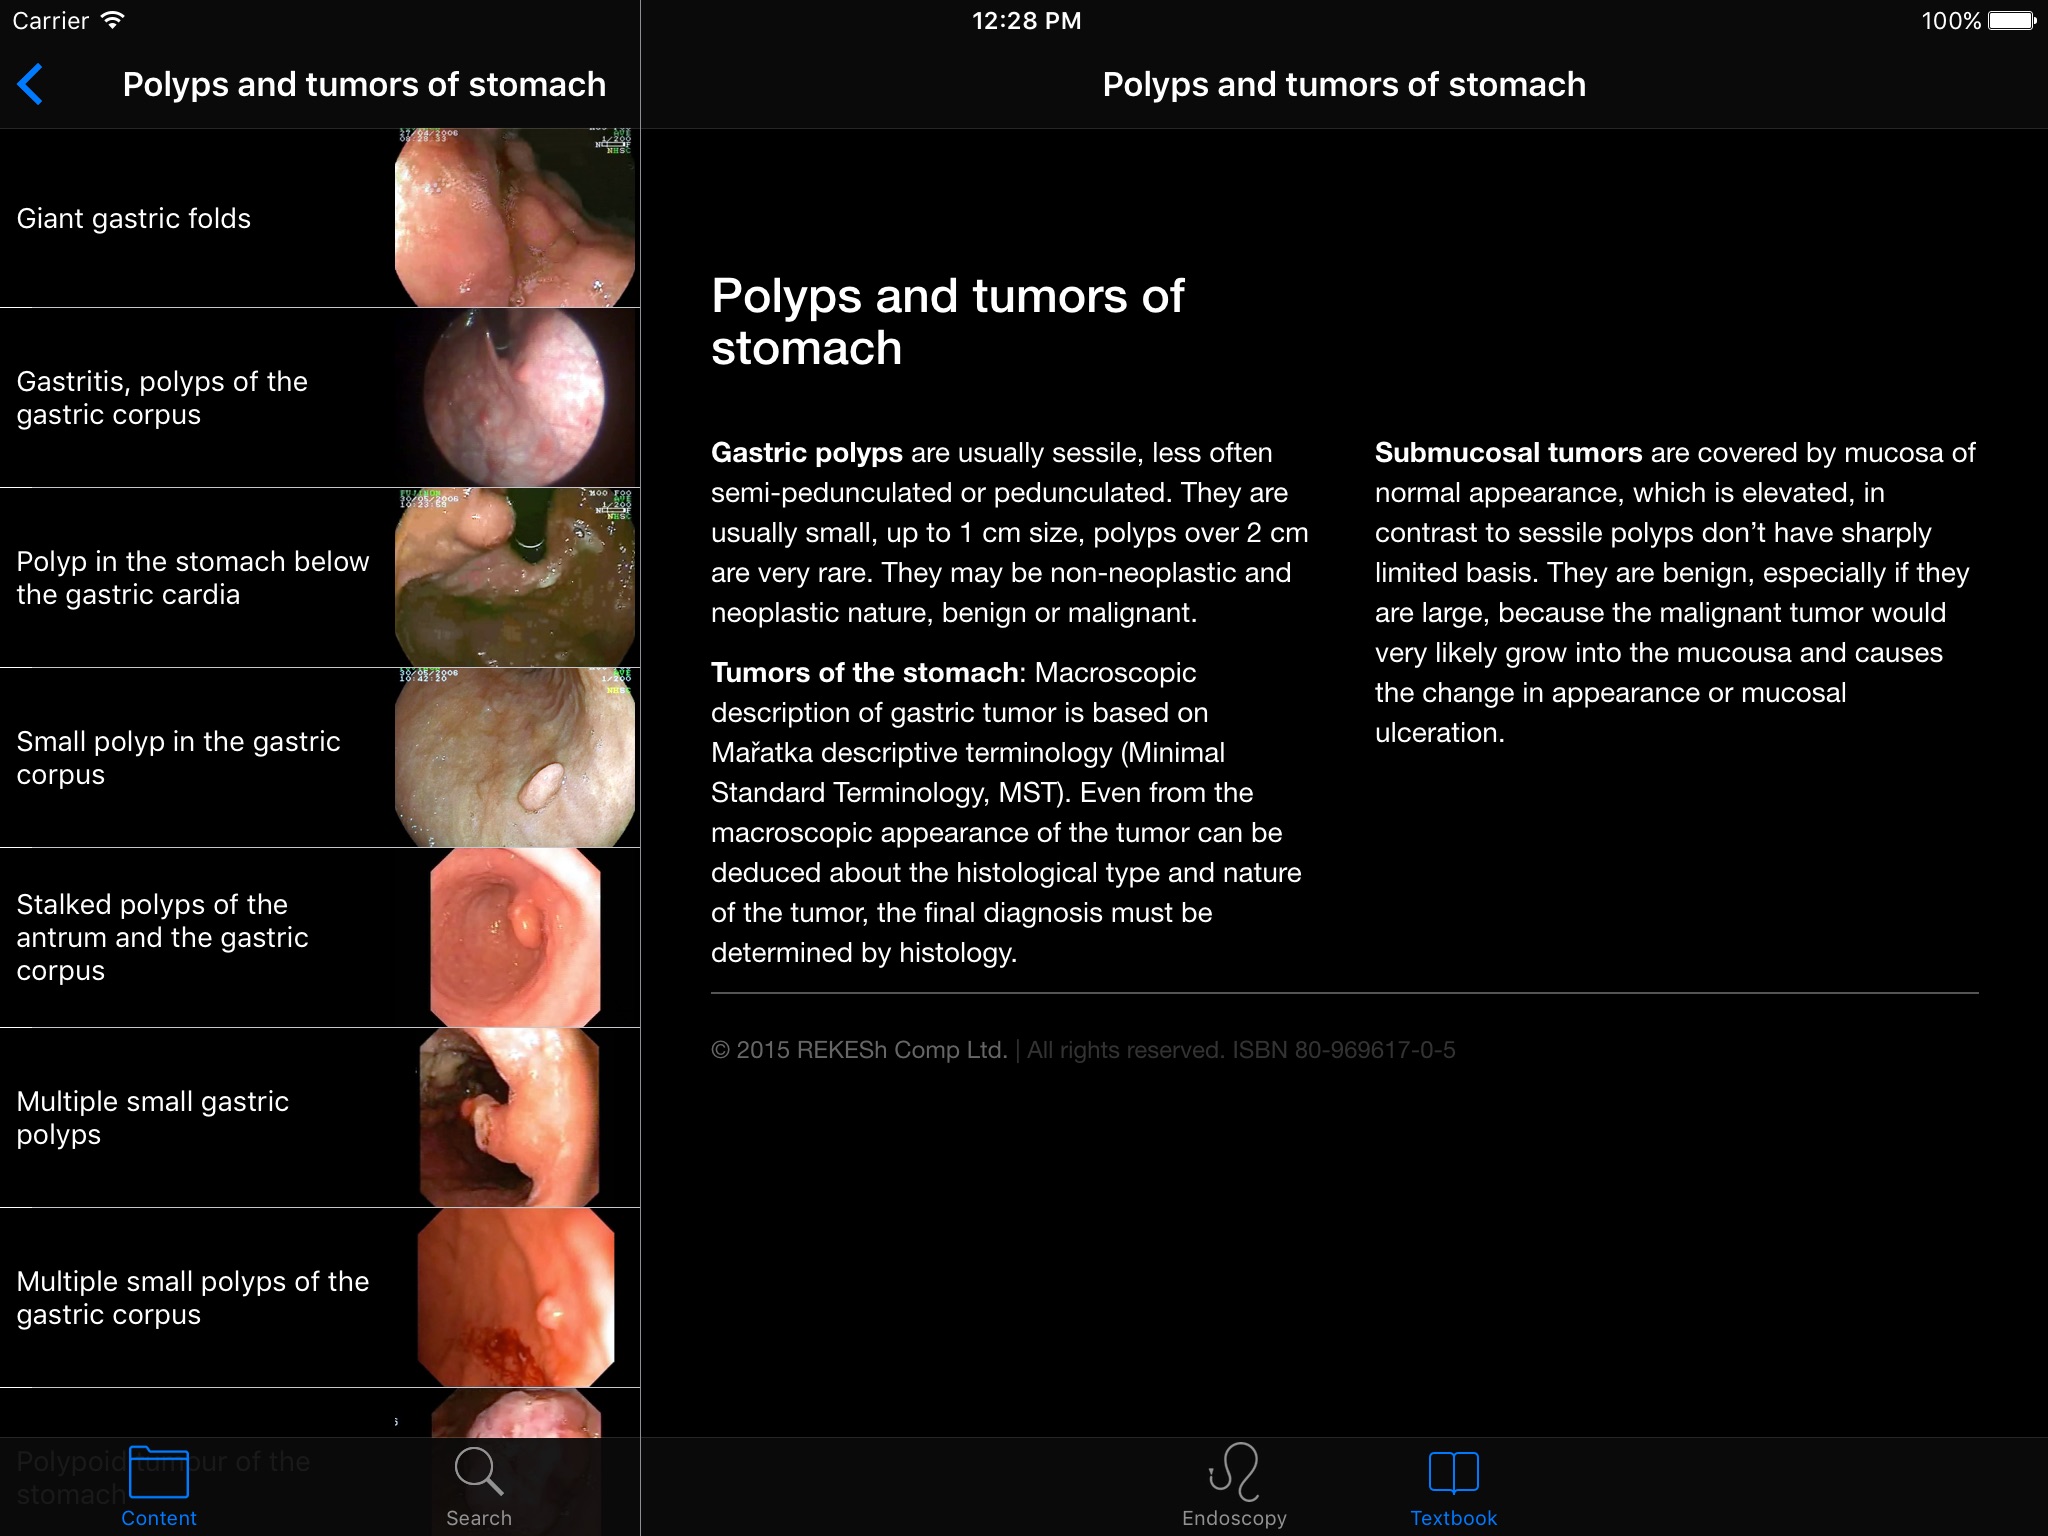Tap the 100% battery percentage
The image size is (2048, 1536).
coord(1950,21)
